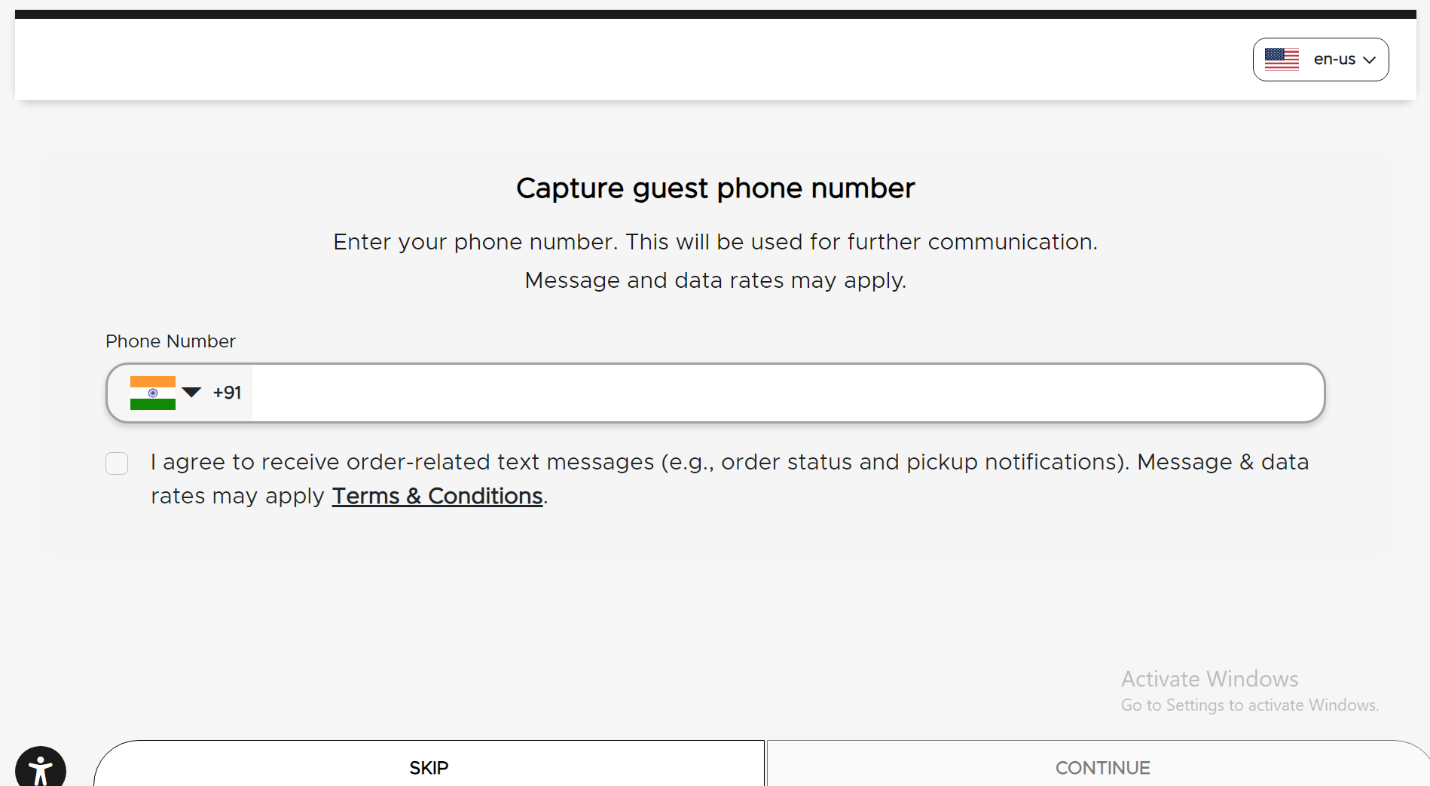1430x786 pixels.
Task: Click 'Go to Settings to activate Windows' text
Action: (x=1250, y=705)
